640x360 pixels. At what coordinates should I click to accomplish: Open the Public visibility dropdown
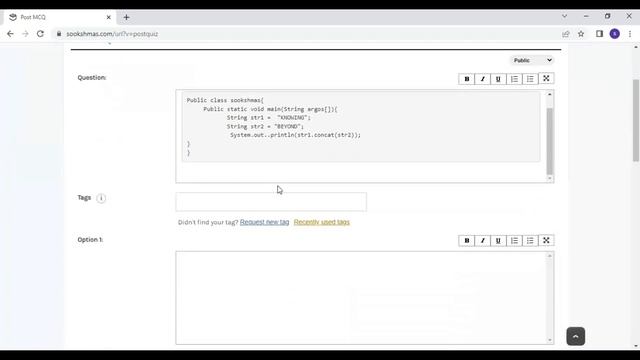coord(532,60)
